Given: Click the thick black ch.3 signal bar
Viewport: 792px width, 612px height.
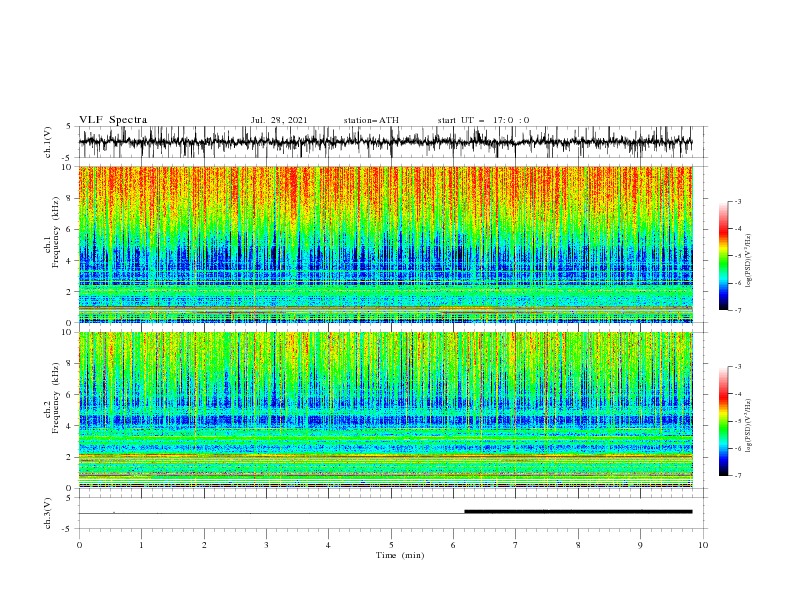Looking at the screenshot, I should pos(578,512).
